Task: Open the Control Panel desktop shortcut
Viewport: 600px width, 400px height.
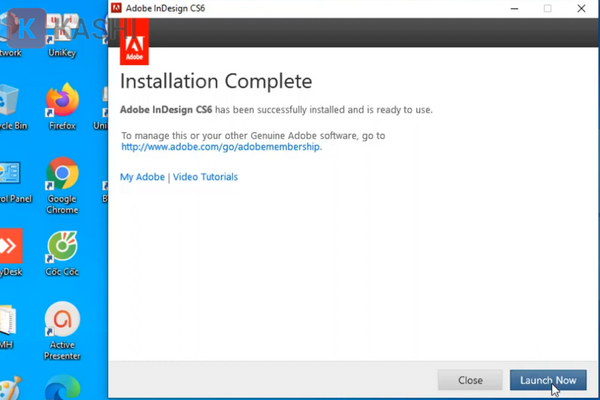Action: 9,174
